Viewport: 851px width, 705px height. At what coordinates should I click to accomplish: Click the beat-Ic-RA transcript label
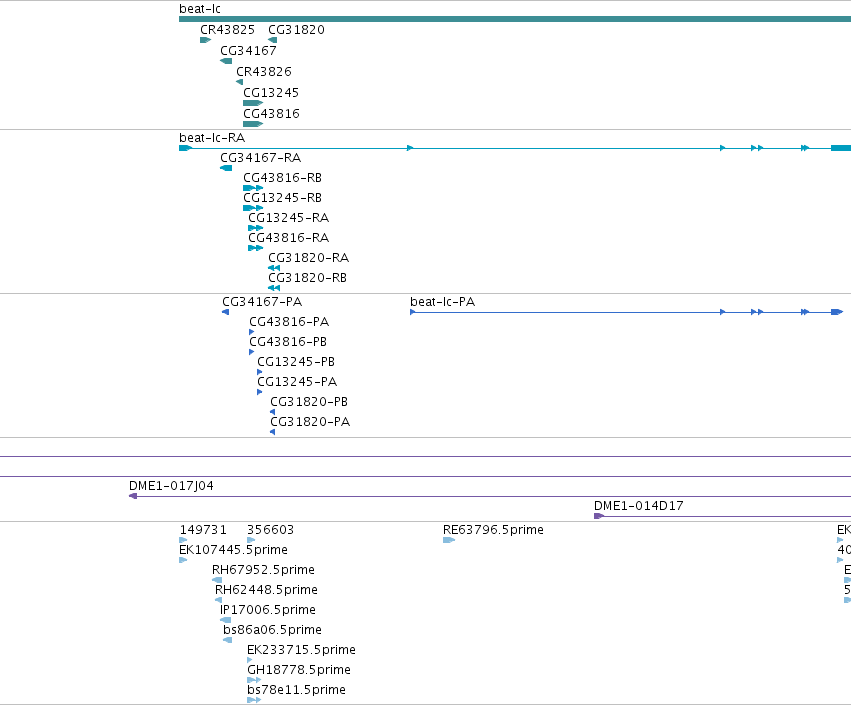(212, 138)
